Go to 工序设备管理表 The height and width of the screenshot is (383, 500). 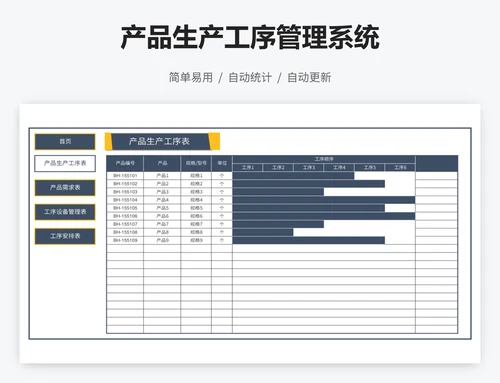tap(65, 212)
